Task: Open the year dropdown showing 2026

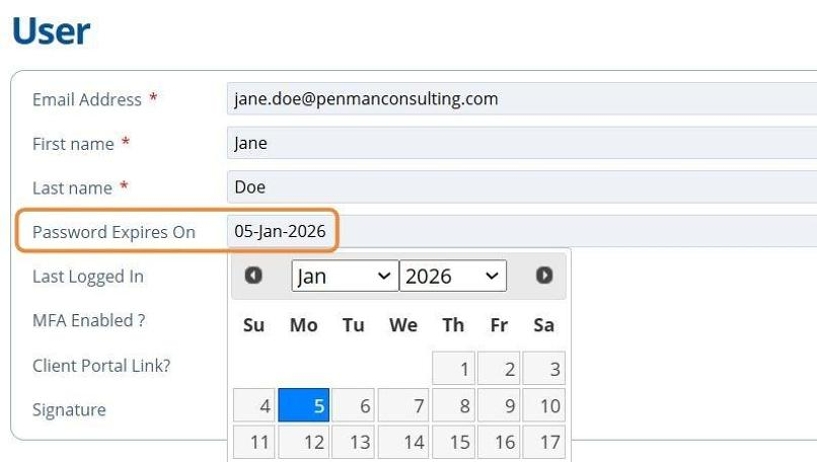Action: pyautogui.click(x=452, y=276)
